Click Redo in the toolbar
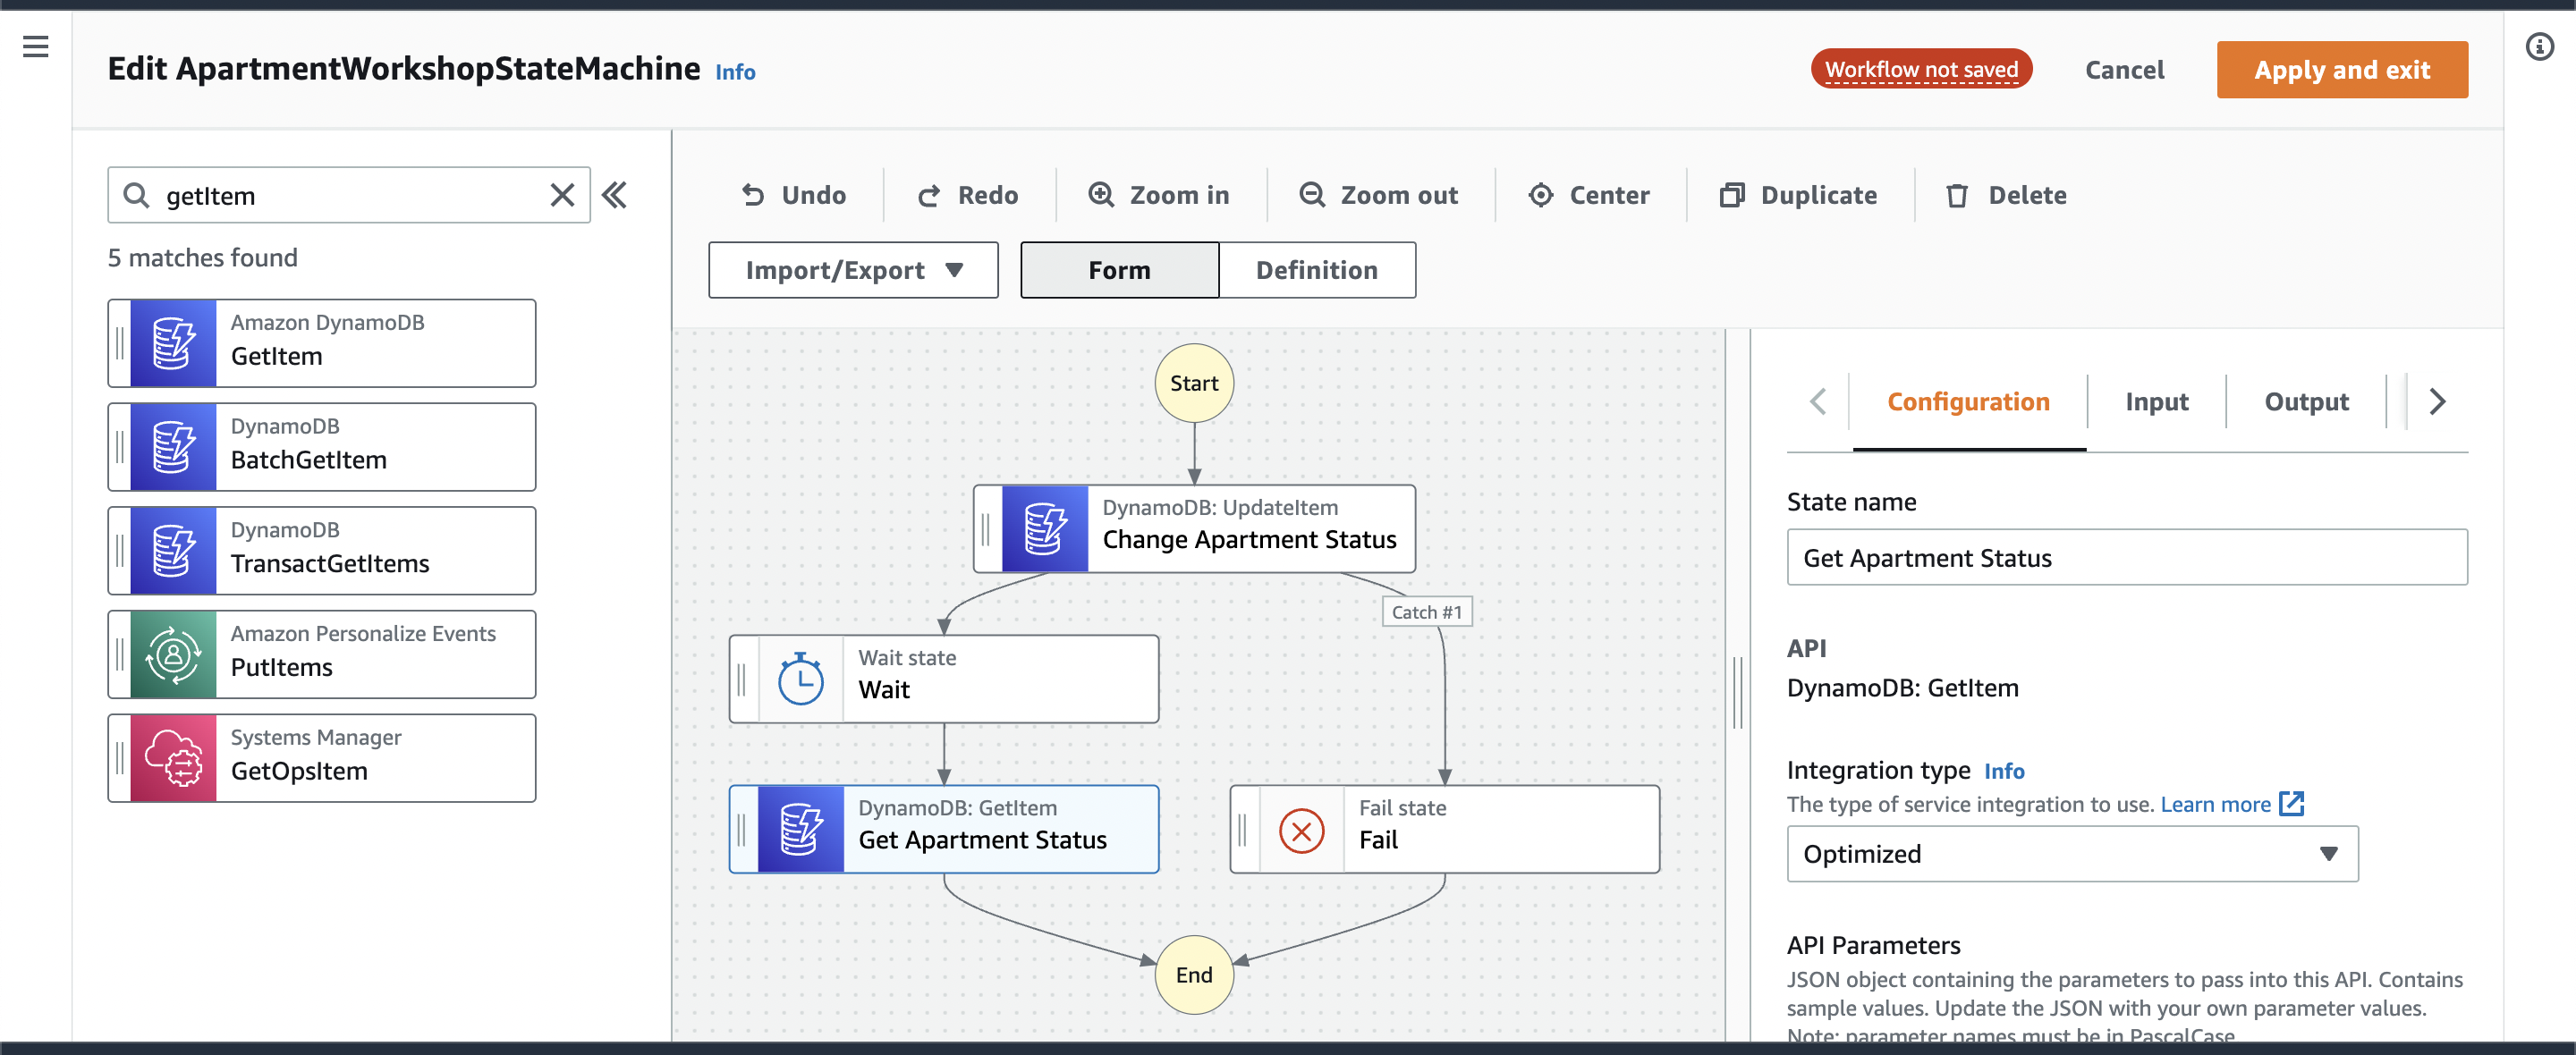 (968, 195)
